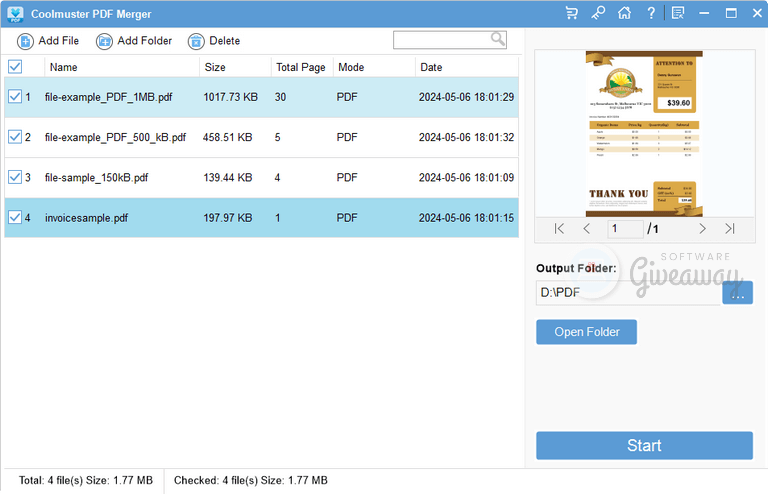The image size is (768, 494).
Task: Select invoicesample.pdf name
Action: 86,218
